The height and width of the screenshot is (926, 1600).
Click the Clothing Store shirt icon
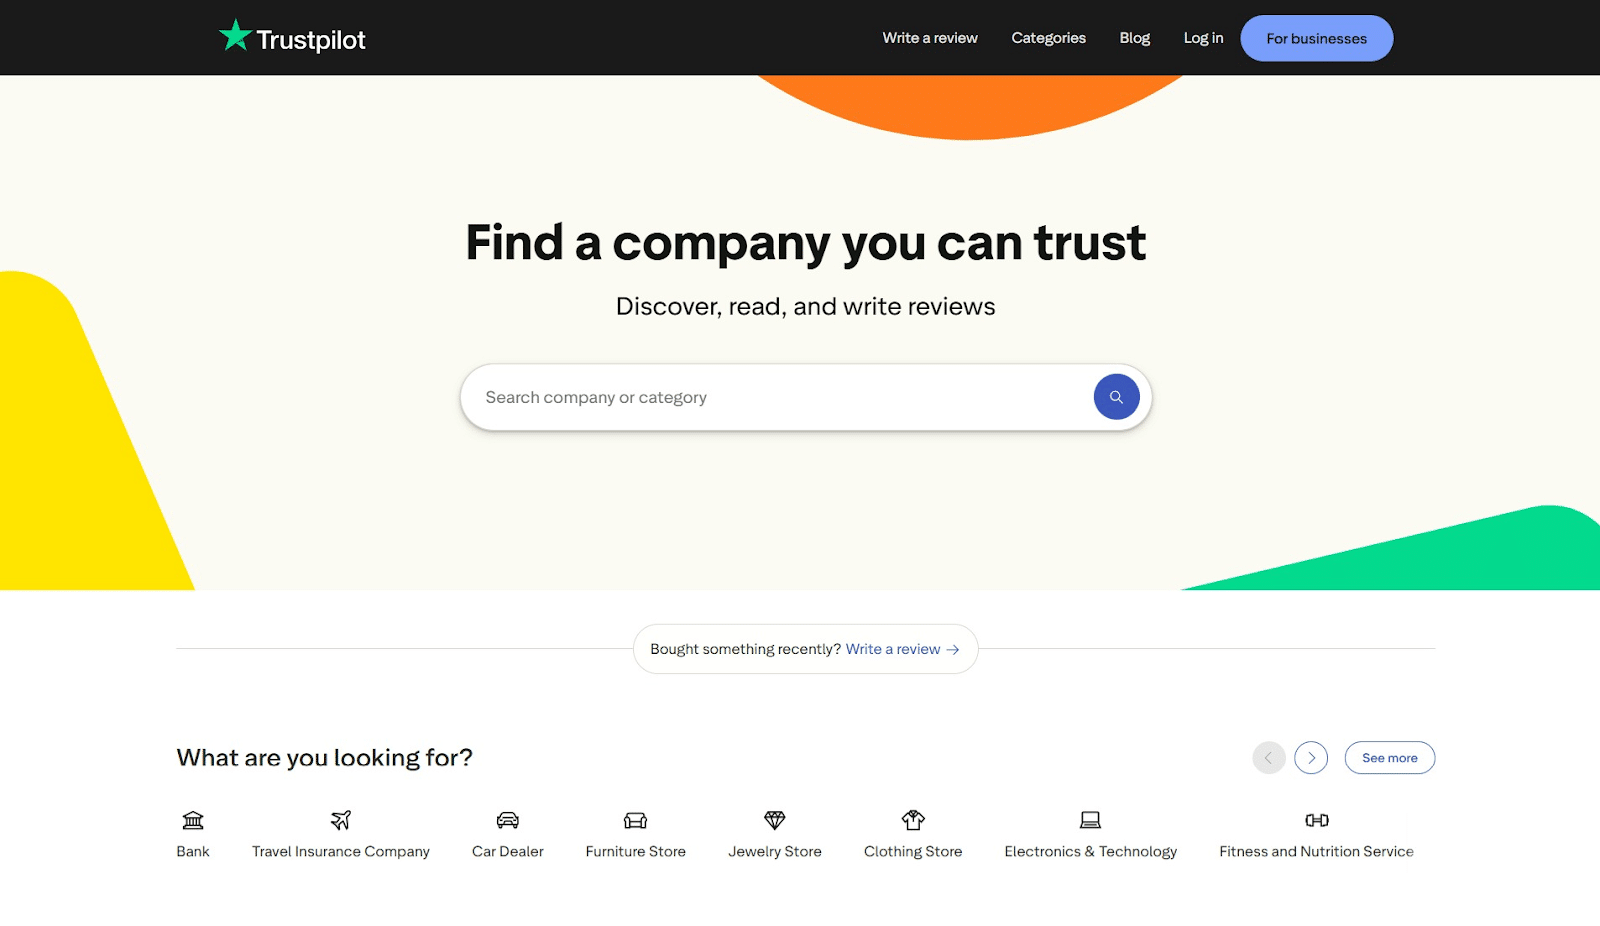(912, 820)
